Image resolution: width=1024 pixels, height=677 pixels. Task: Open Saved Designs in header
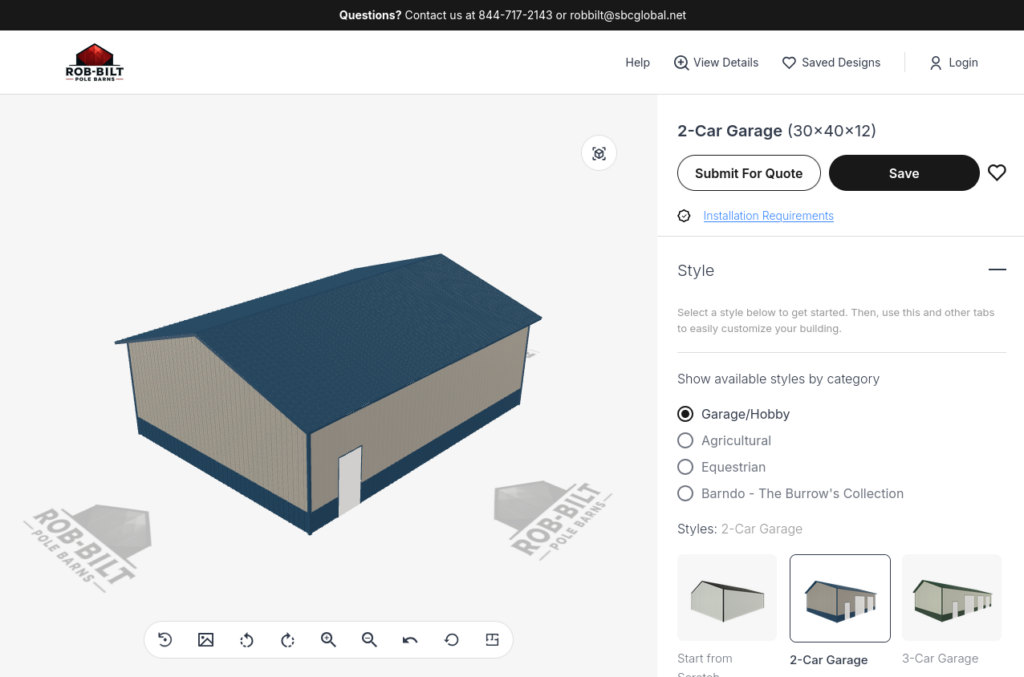click(831, 63)
